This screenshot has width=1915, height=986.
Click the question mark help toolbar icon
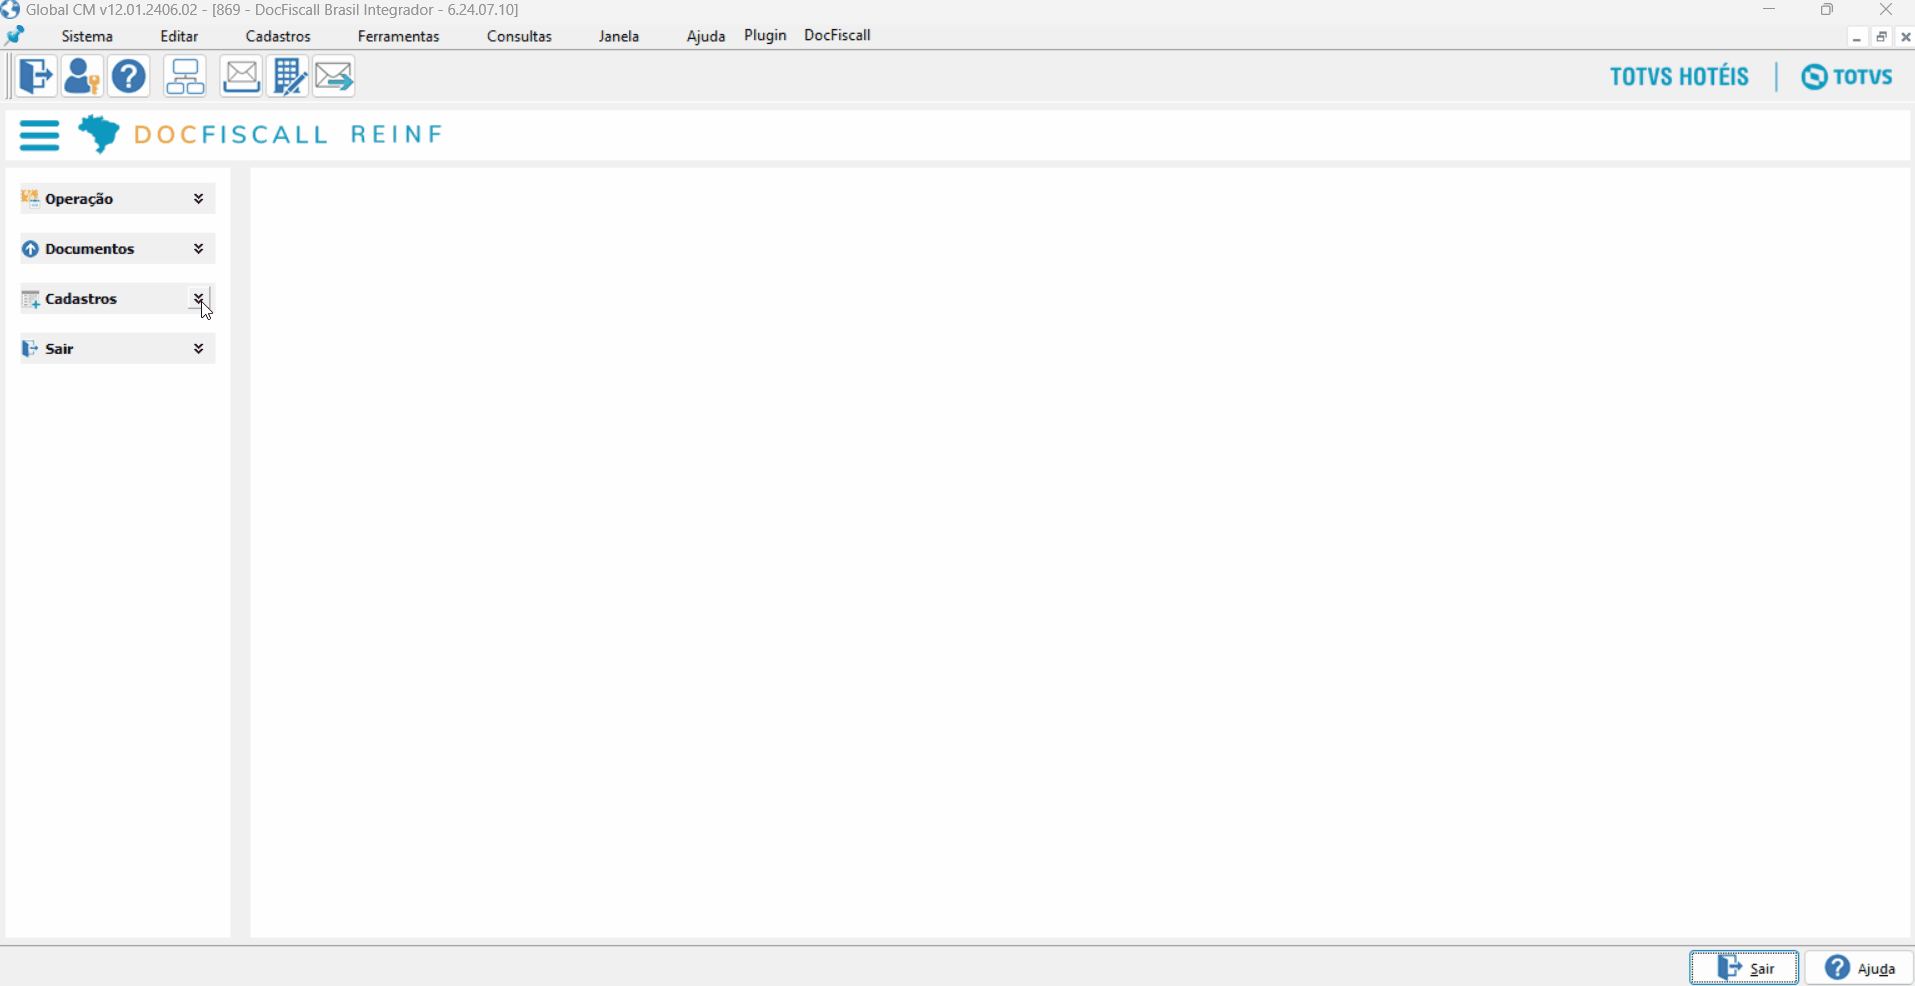(x=129, y=76)
